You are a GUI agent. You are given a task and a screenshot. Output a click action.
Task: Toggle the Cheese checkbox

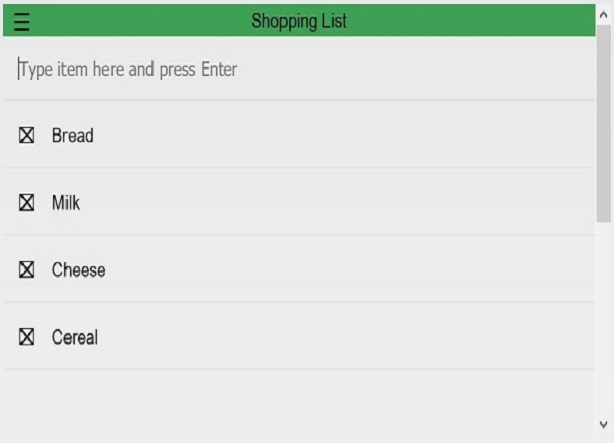27,270
